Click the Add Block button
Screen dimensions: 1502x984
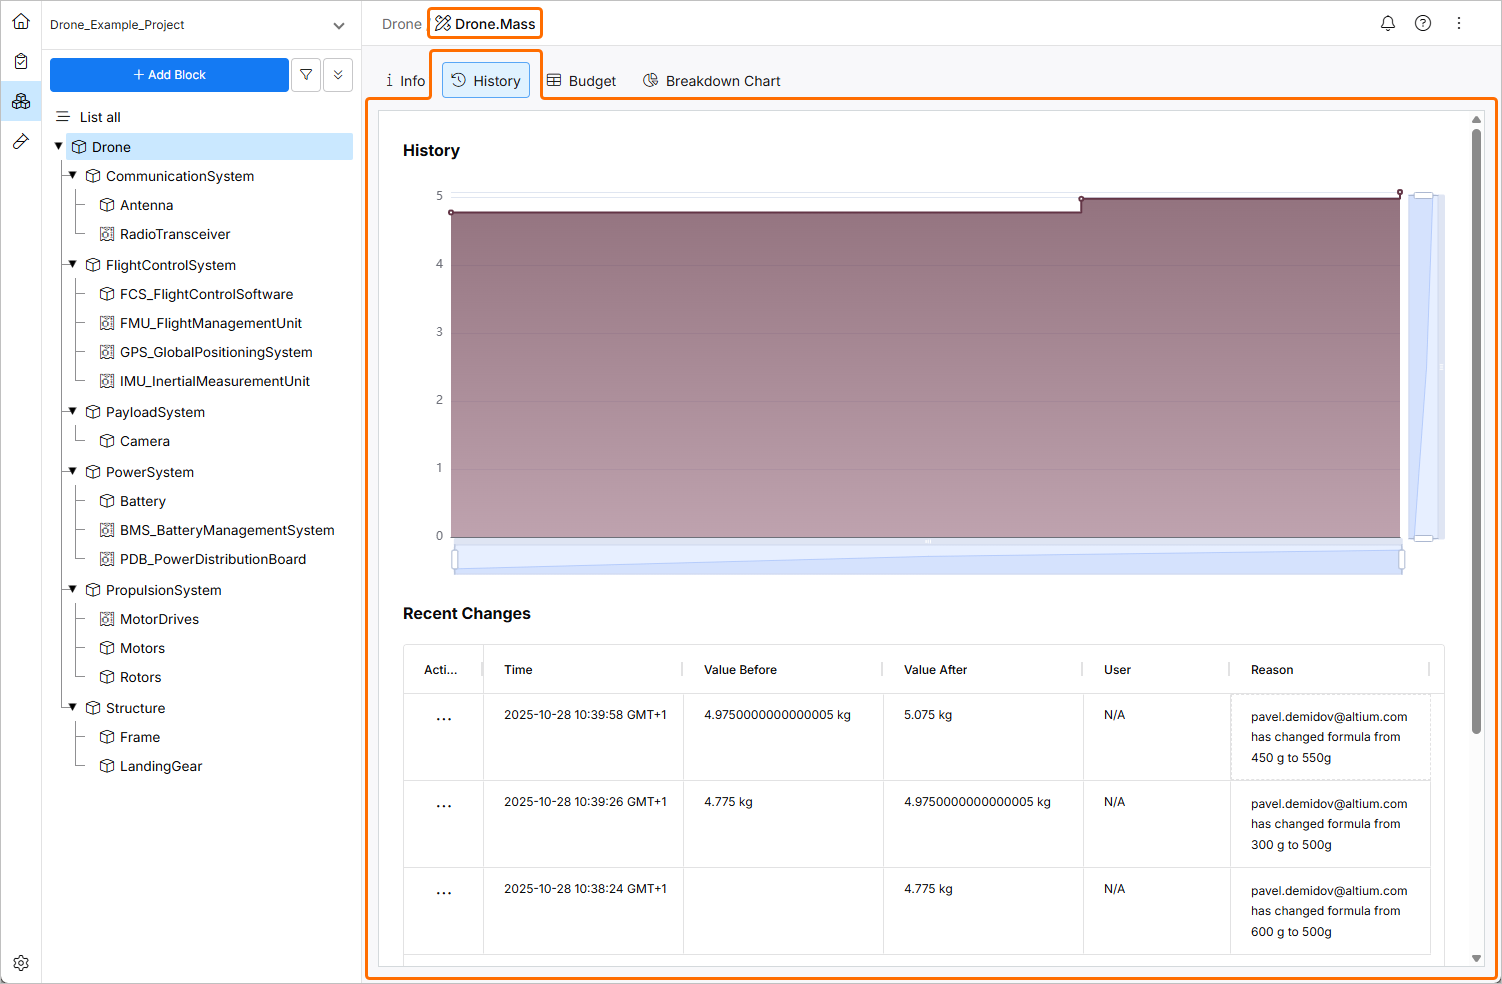(168, 74)
